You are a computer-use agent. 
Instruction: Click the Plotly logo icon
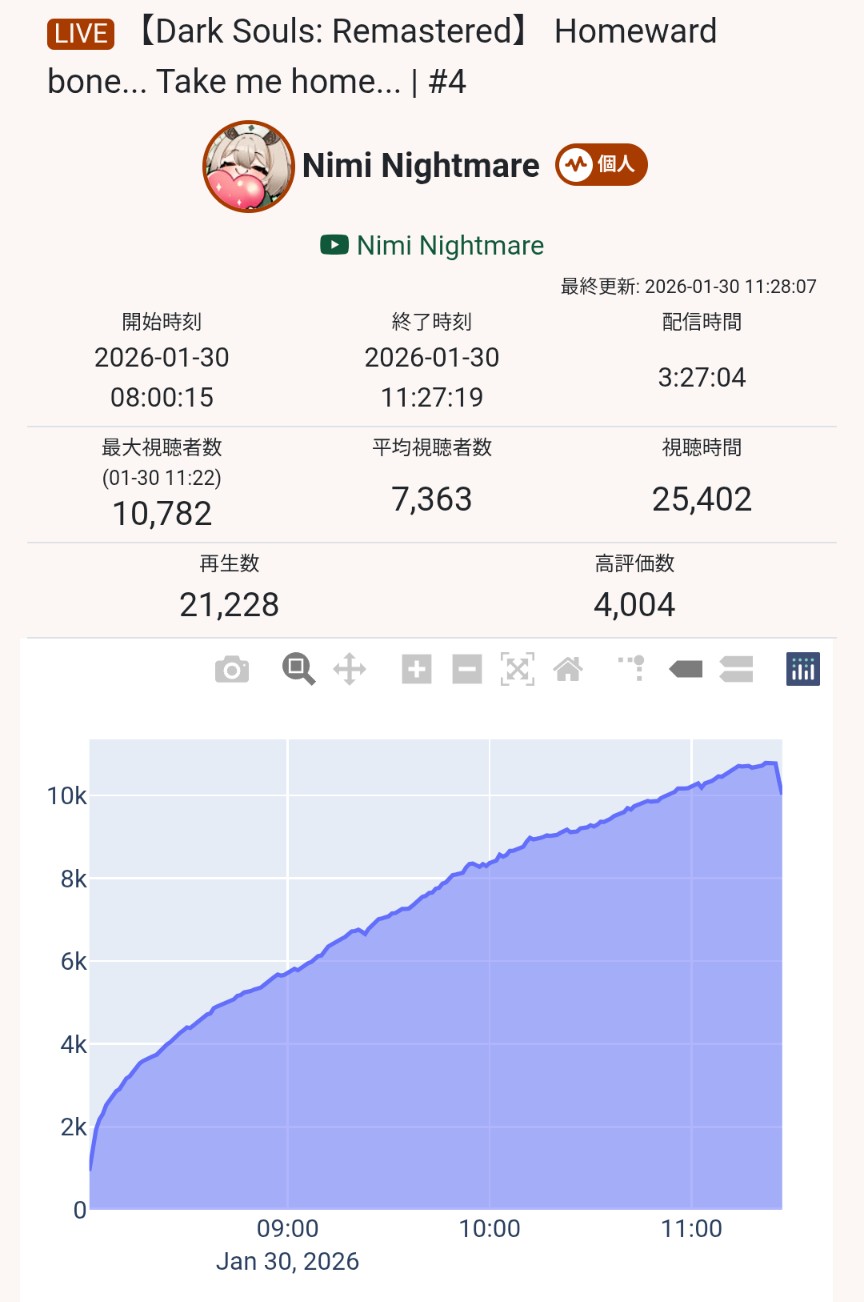tap(803, 669)
